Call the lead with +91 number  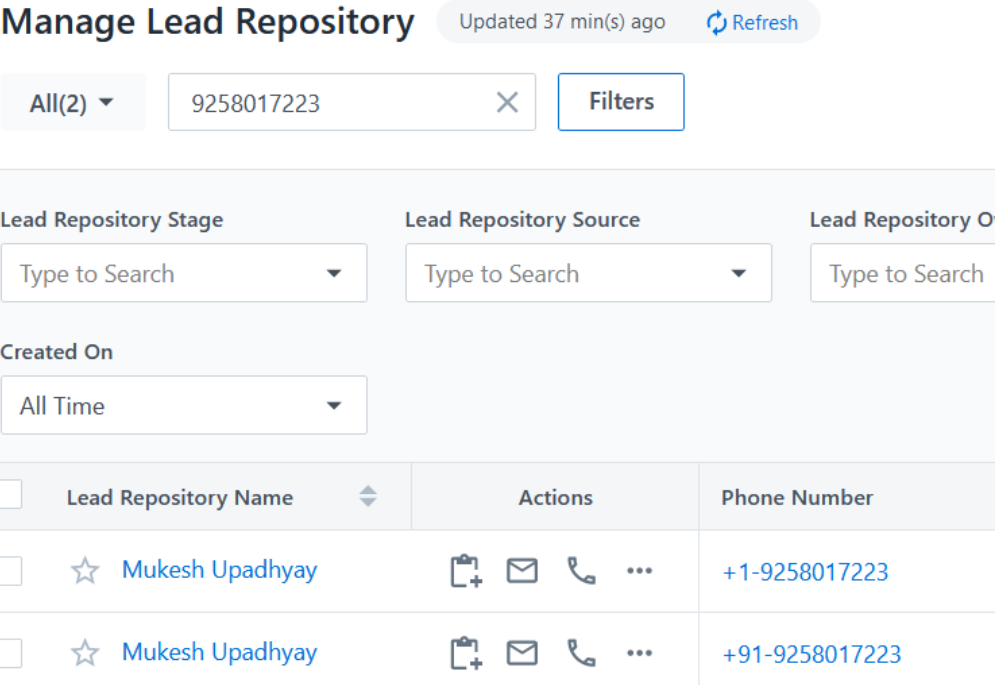(x=581, y=653)
